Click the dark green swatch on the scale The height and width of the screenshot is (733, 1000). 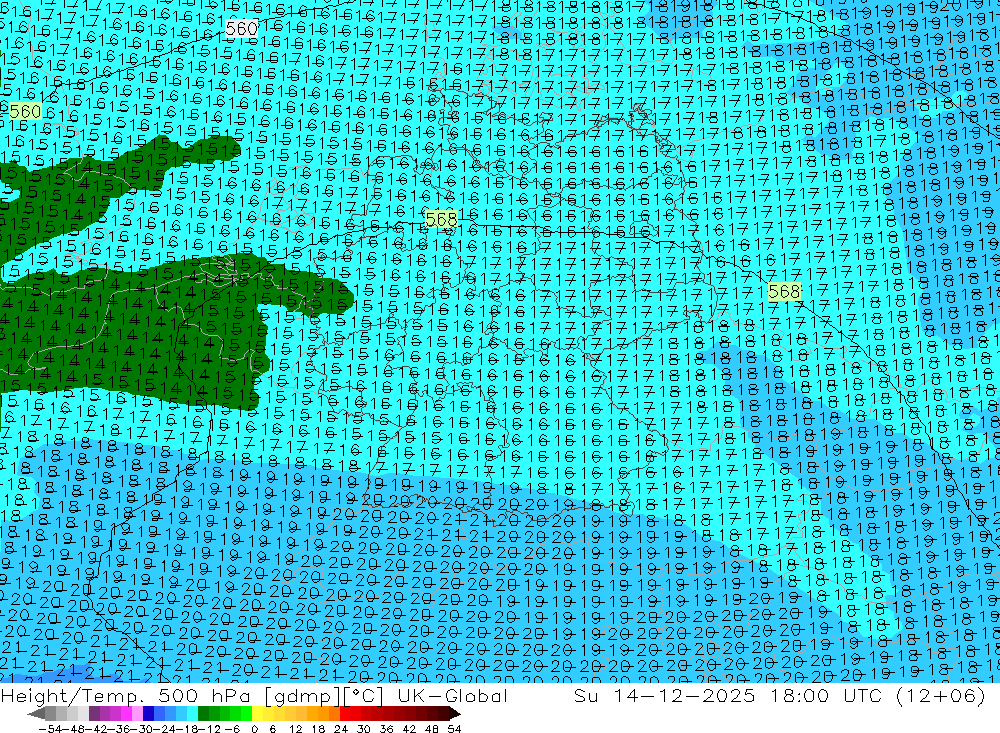pyautogui.click(x=203, y=713)
